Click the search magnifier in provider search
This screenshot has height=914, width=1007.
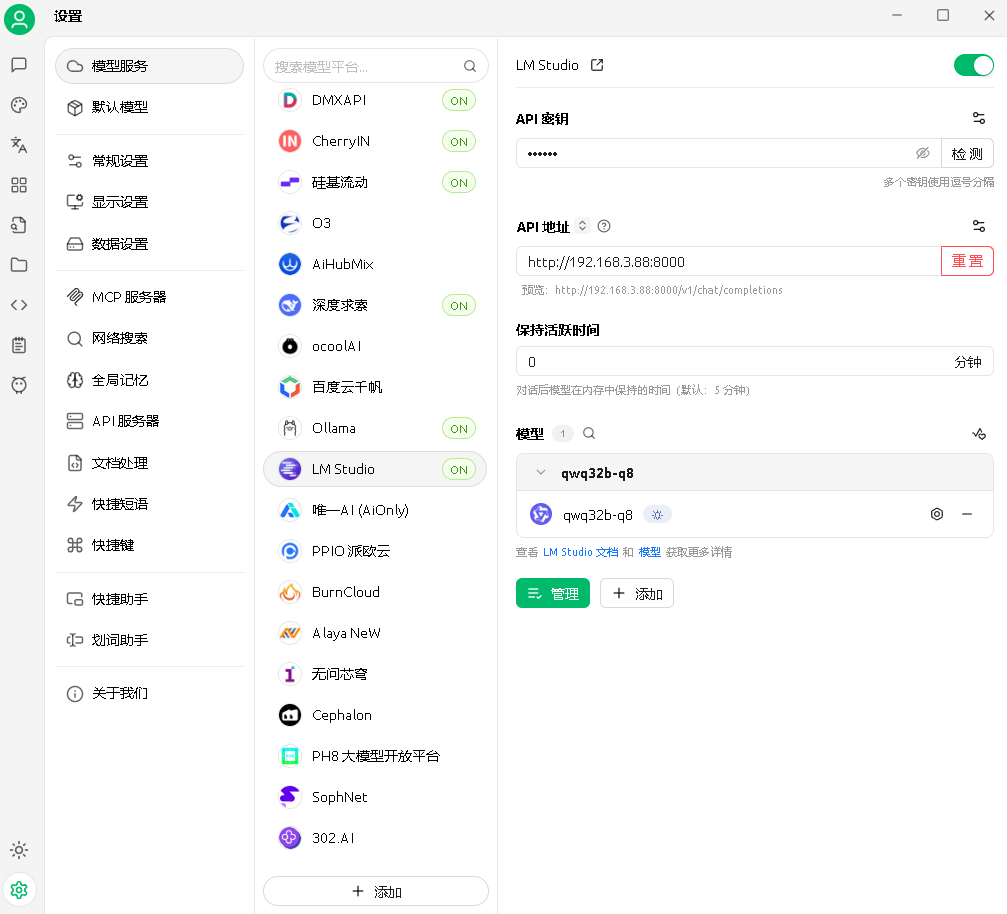pyautogui.click(x=470, y=66)
